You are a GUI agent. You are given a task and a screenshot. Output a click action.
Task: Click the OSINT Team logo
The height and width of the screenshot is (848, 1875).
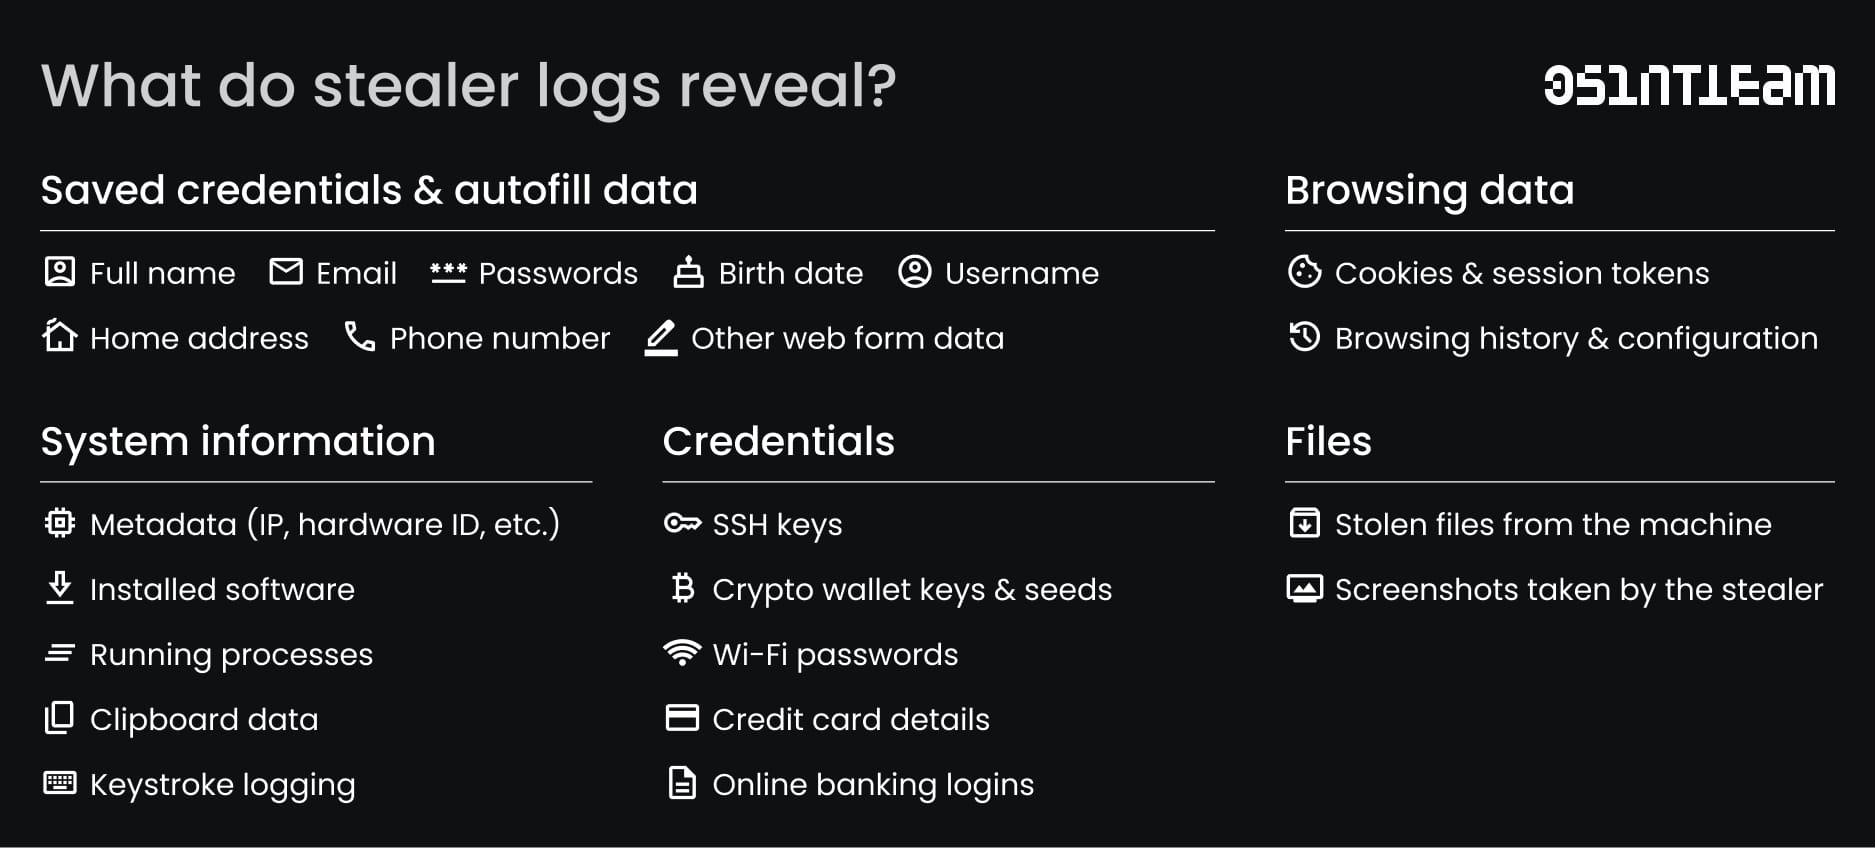tap(1689, 86)
